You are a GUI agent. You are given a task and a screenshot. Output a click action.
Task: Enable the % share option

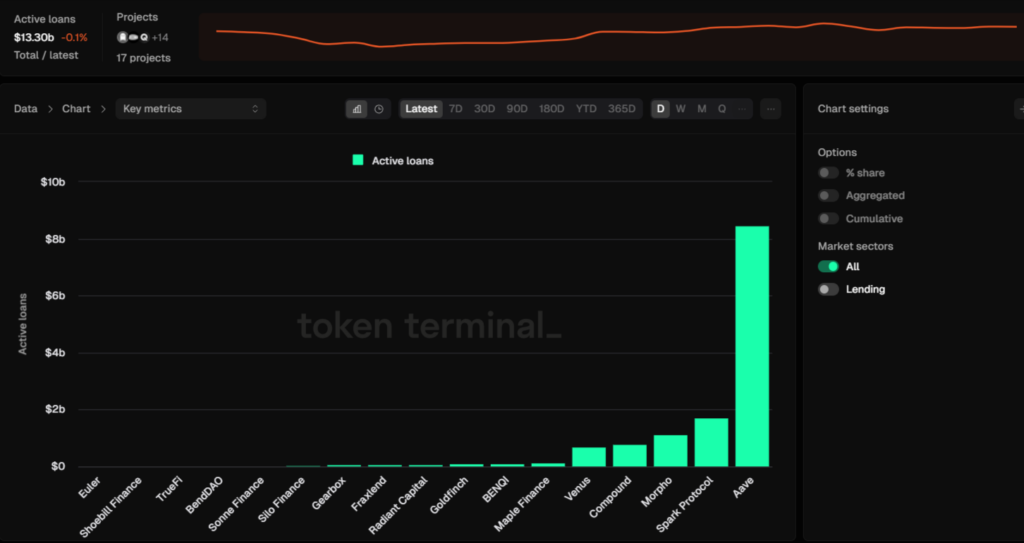(828, 173)
